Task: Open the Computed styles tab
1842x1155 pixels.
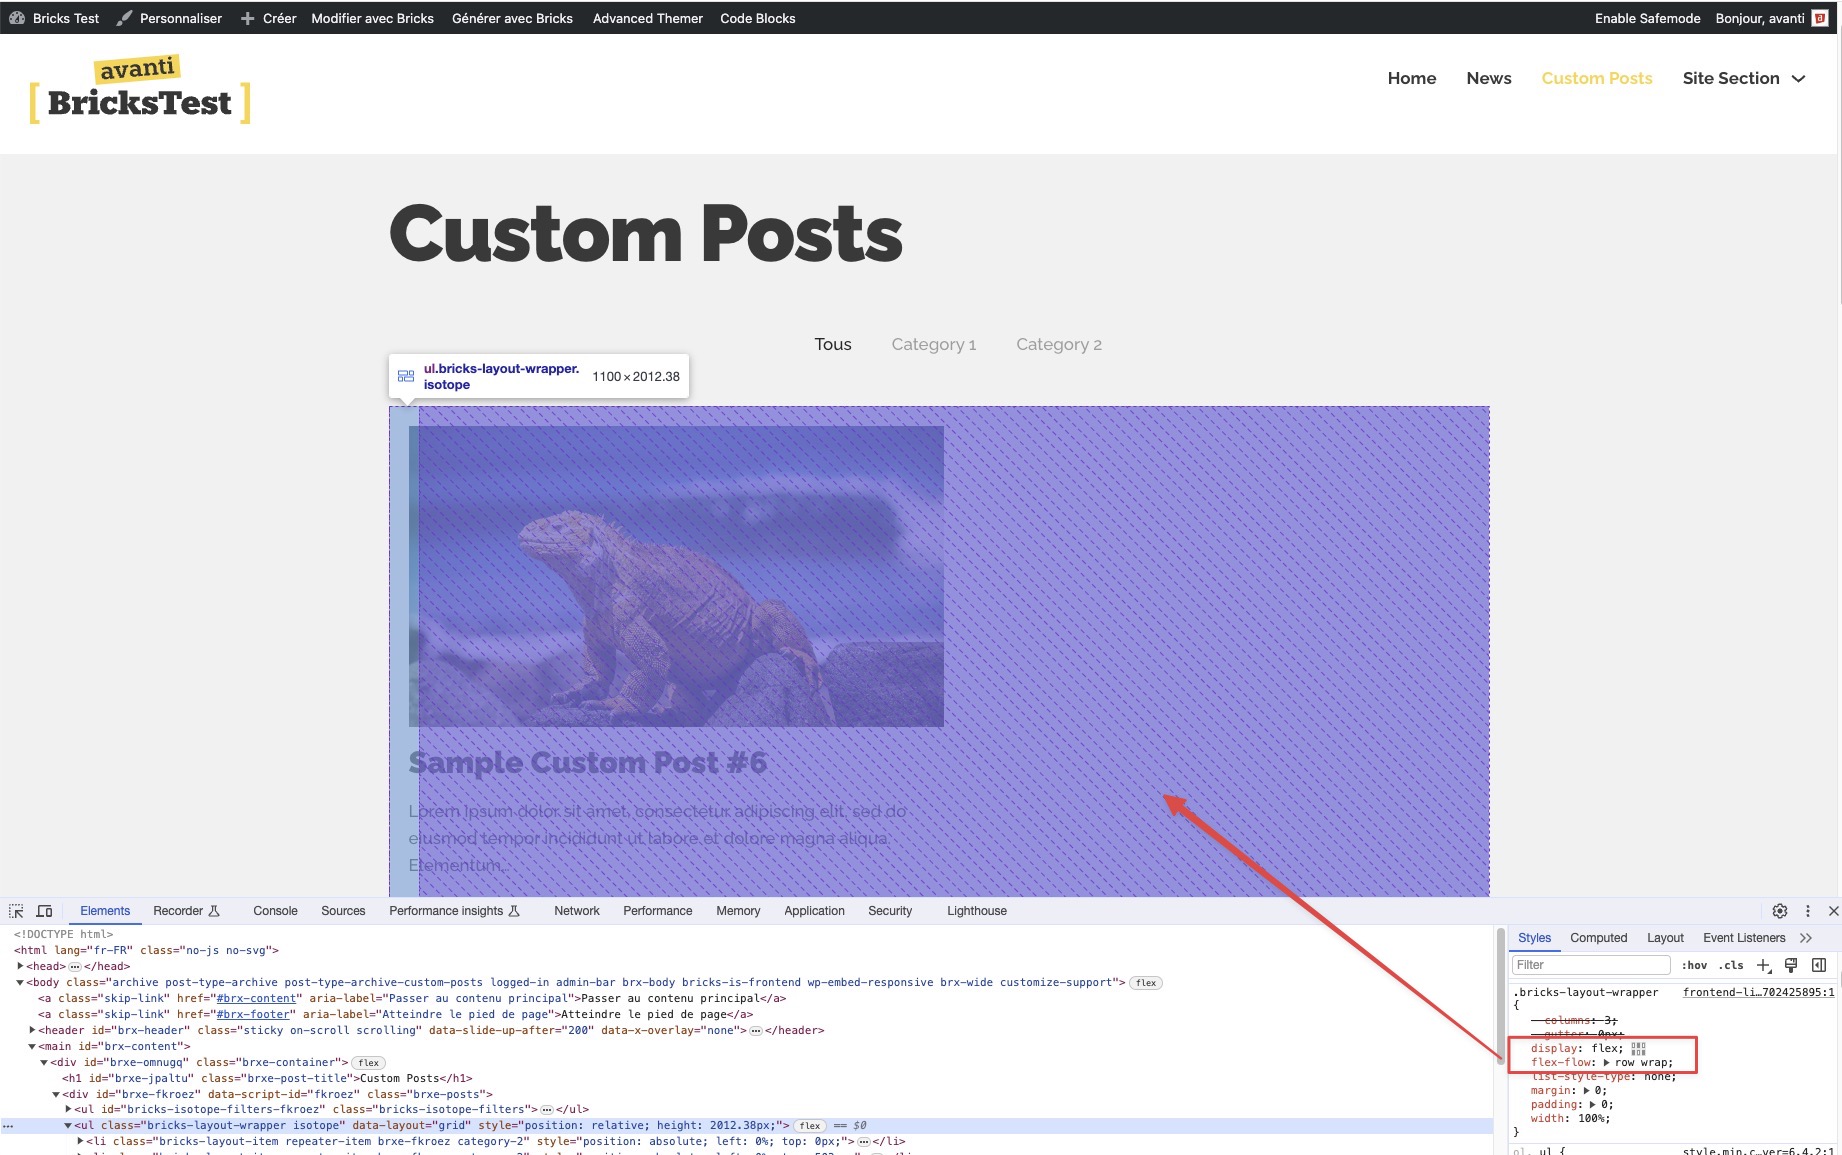Action: [x=1598, y=938]
